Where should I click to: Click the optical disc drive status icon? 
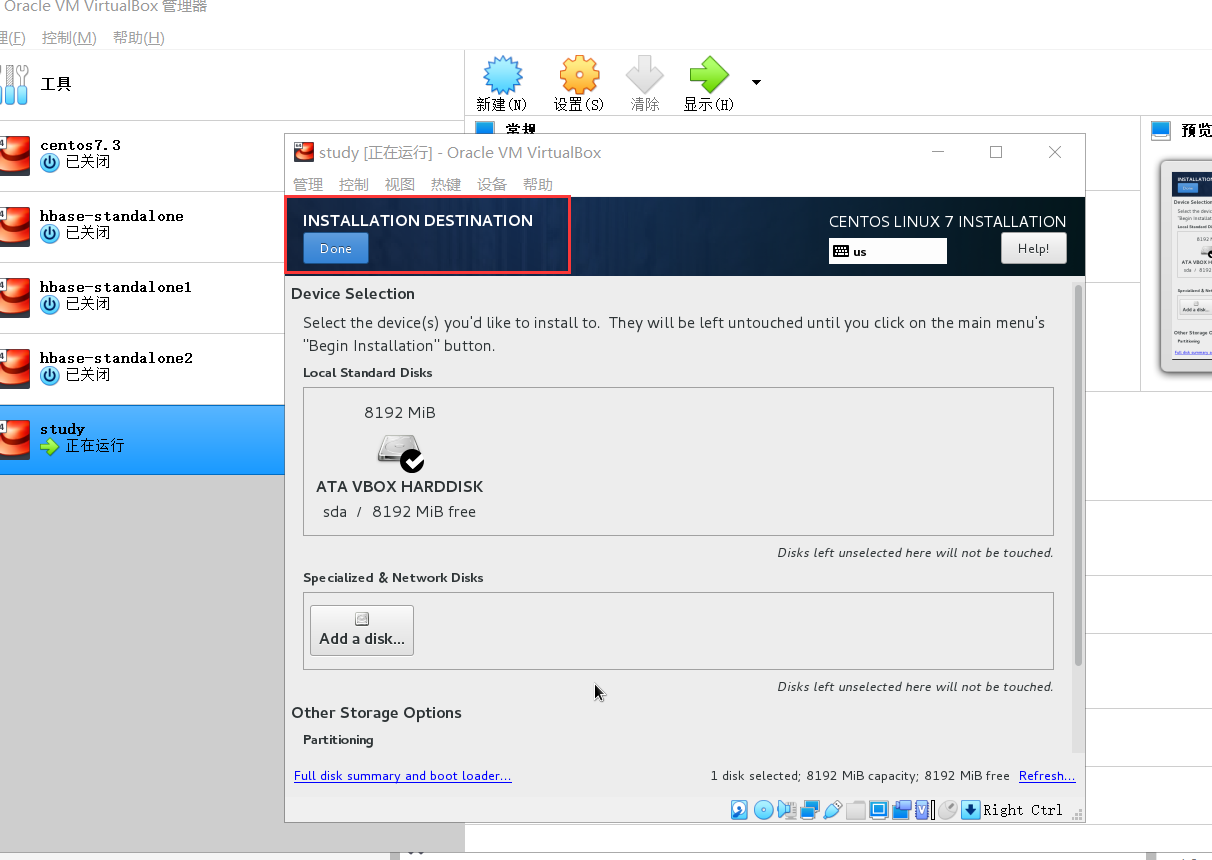tap(764, 810)
